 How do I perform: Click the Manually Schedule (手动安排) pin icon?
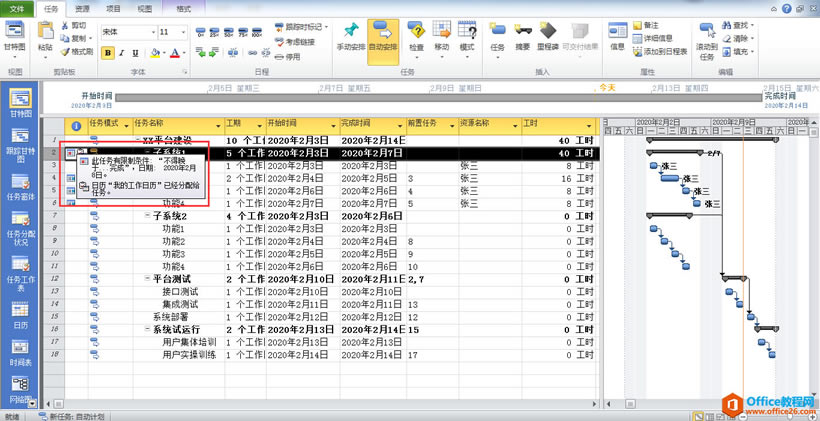pyautogui.click(x=351, y=34)
